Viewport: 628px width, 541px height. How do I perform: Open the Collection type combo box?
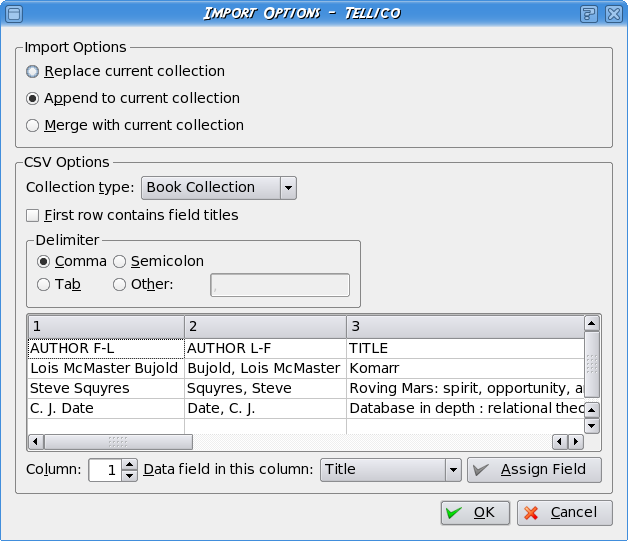219,188
